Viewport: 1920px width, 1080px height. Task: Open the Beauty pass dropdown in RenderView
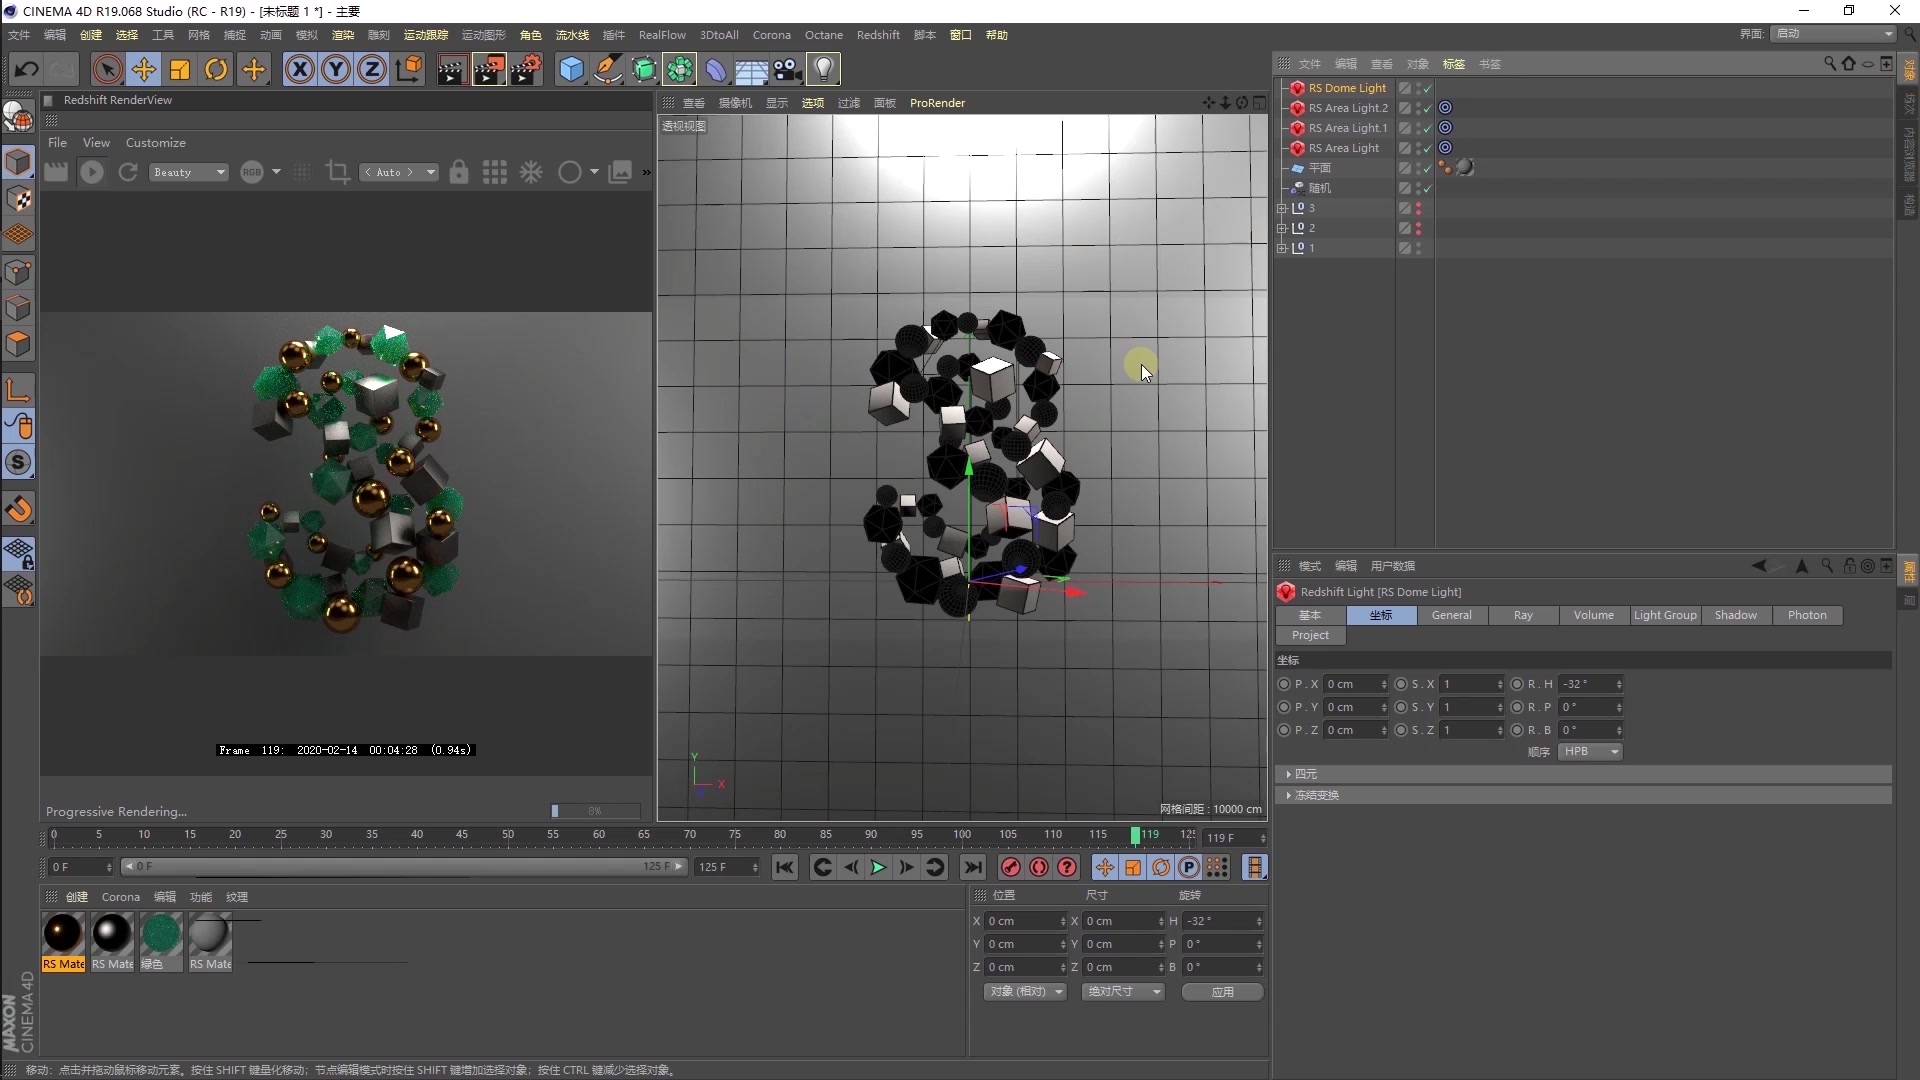coord(188,172)
